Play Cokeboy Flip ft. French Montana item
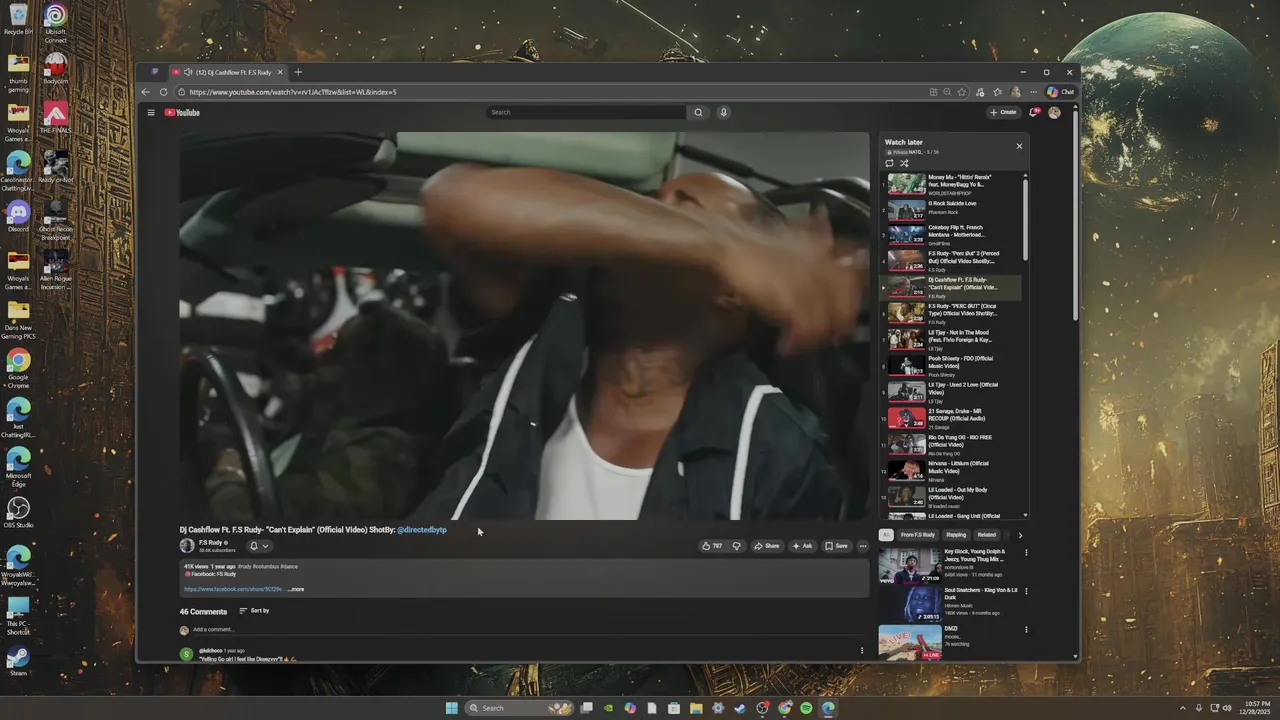This screenshot has width=1280, height=720. click(951, 236)
